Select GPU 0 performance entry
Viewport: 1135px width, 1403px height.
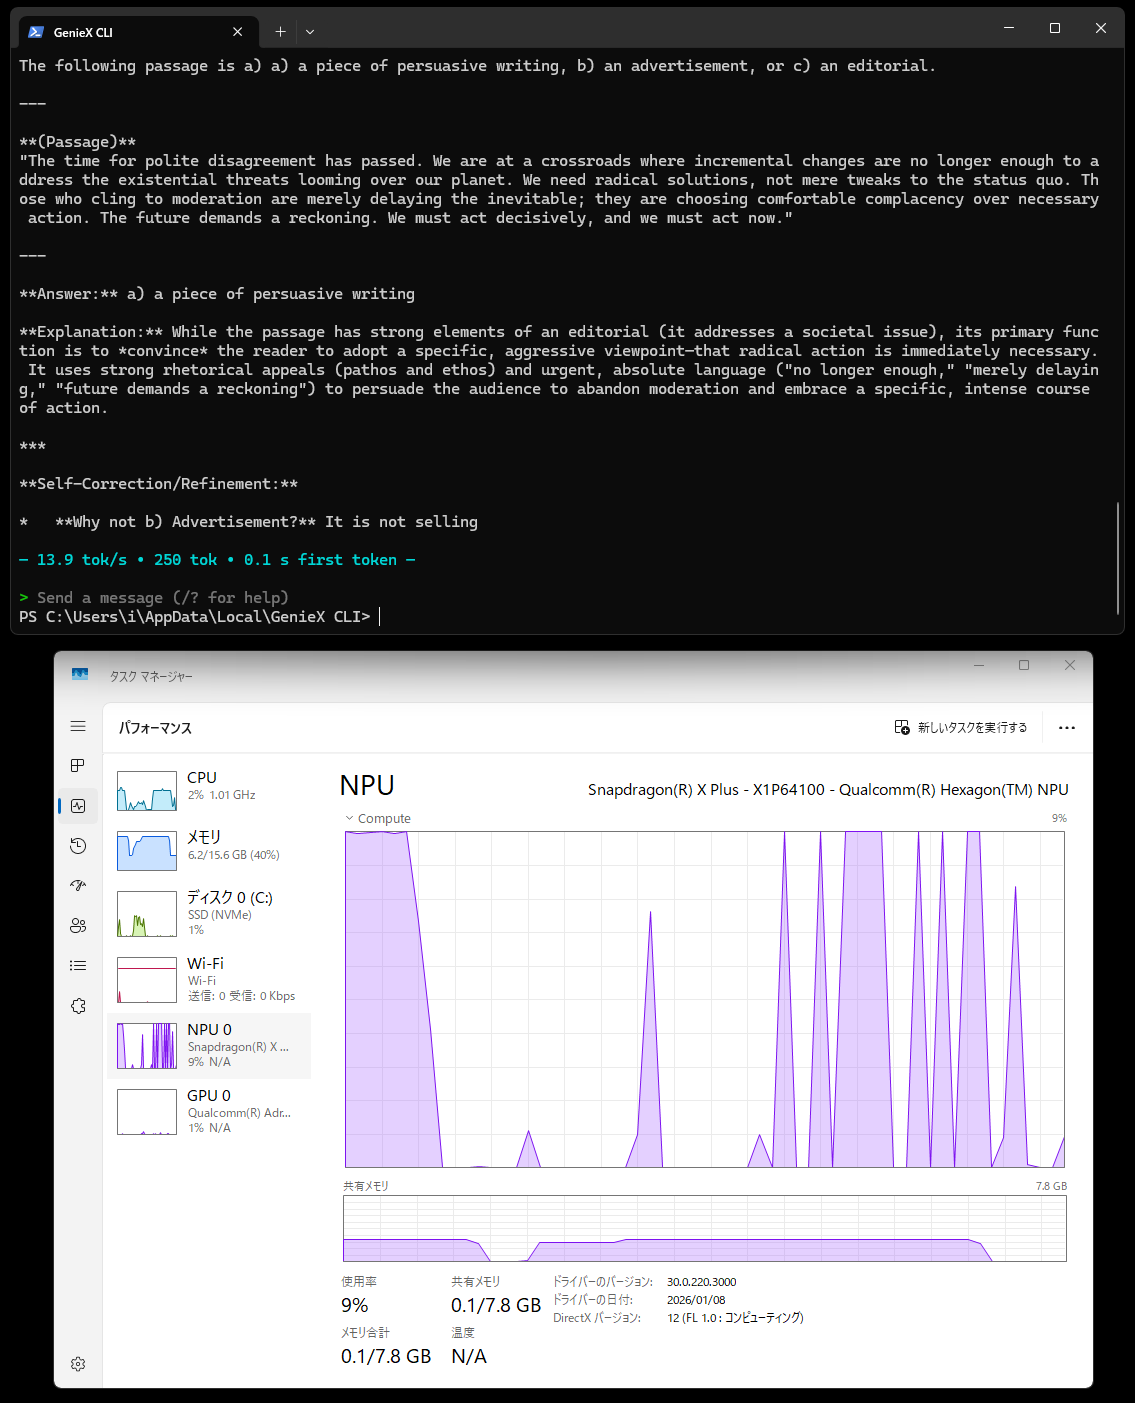point(209,1111)
